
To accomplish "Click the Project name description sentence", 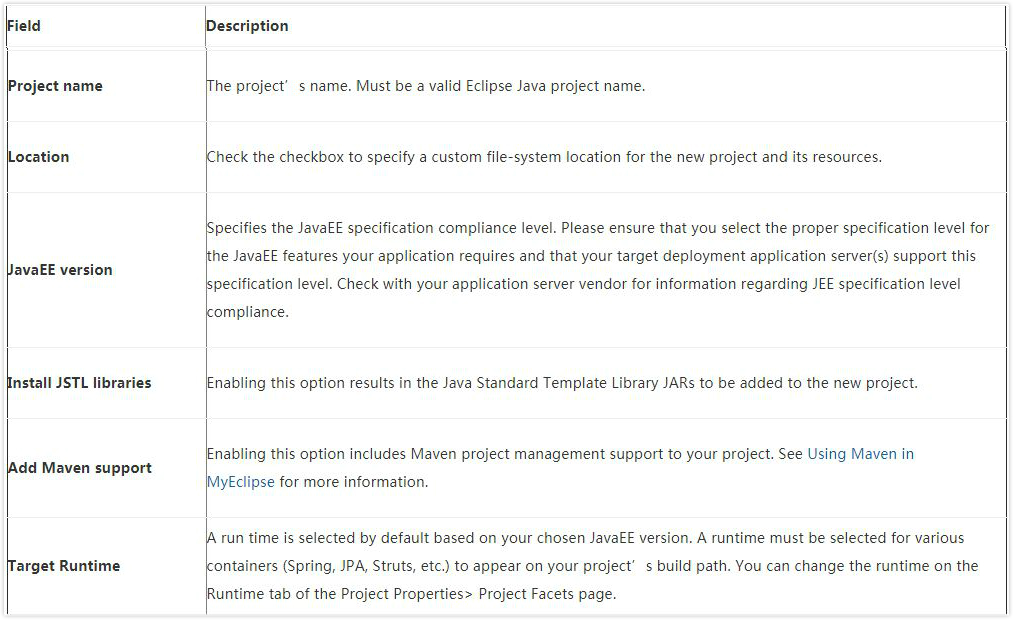I will 425,86.
